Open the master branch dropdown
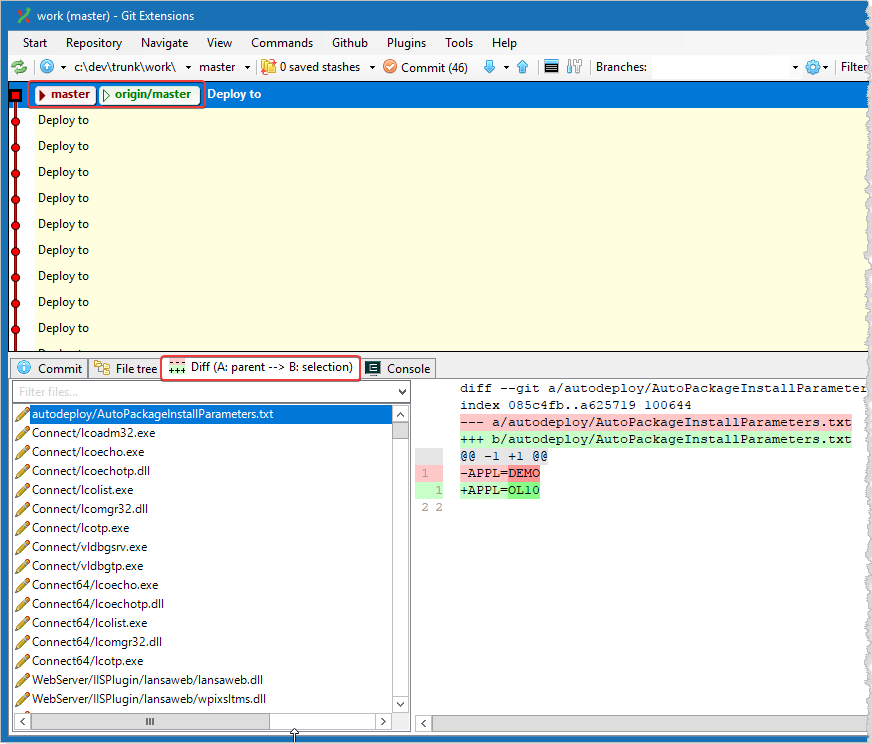The image size is (872, 744). pos(246,67)
